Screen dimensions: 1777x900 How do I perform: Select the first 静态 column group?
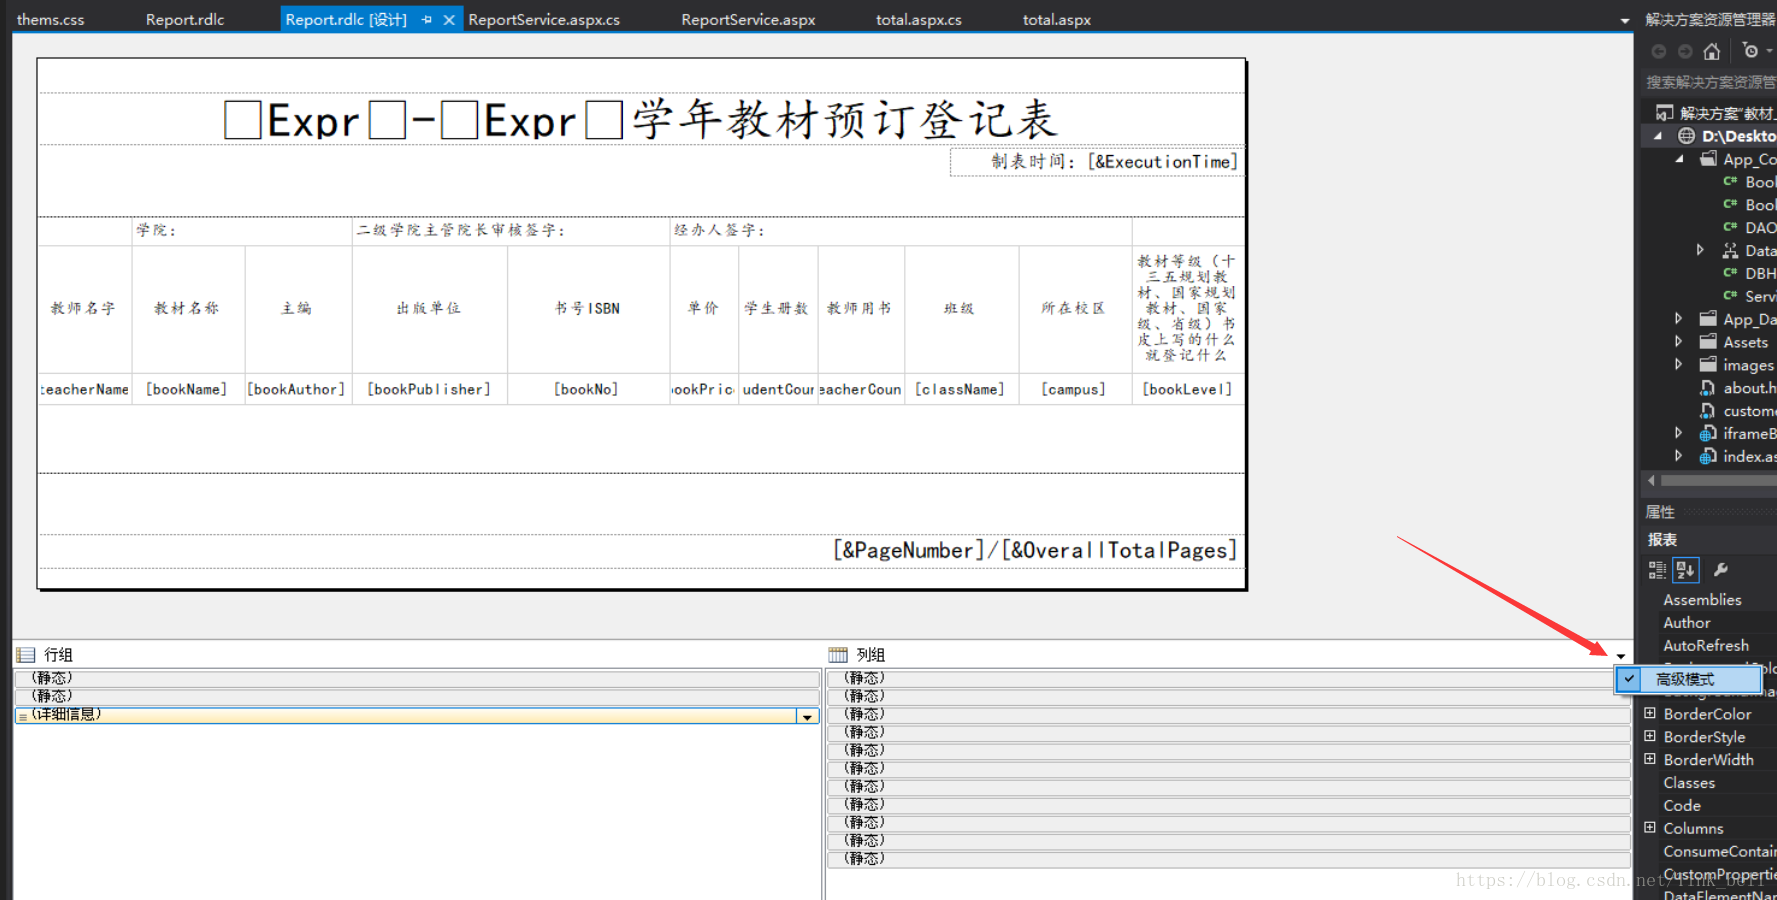[x=1229, y=679]
